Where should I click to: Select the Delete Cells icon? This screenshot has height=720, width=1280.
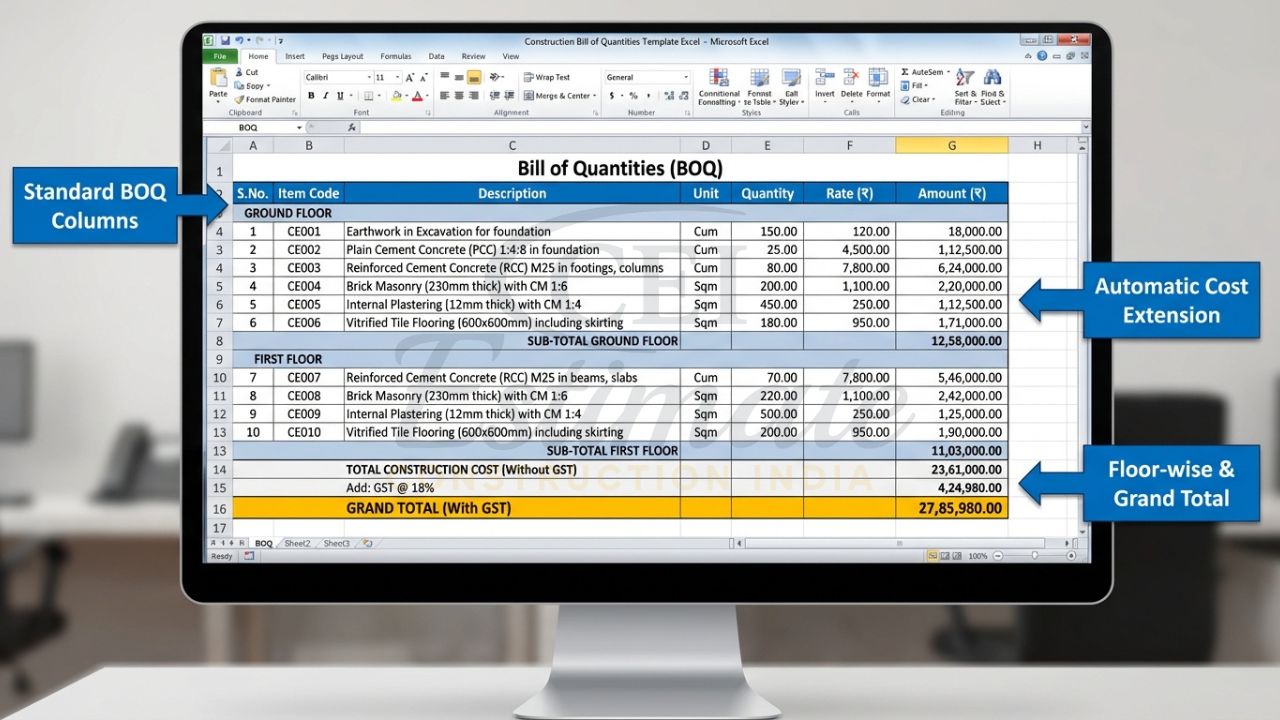tap(851, 77)
